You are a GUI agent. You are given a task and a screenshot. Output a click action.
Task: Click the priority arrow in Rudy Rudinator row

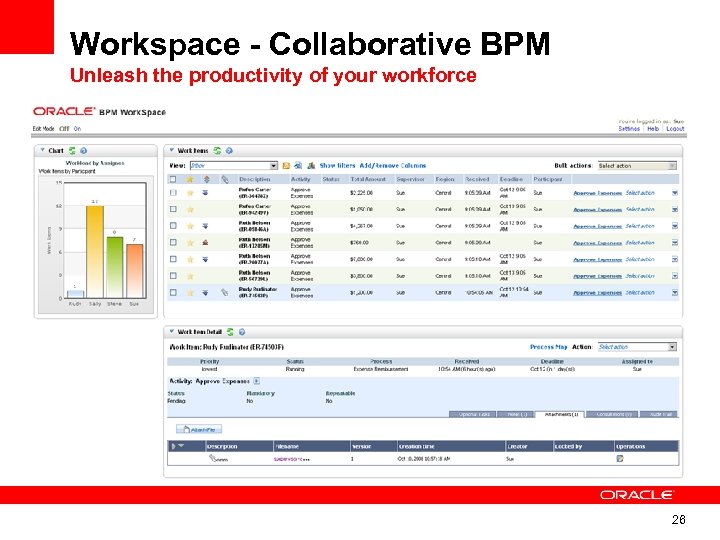pos(205,292)
